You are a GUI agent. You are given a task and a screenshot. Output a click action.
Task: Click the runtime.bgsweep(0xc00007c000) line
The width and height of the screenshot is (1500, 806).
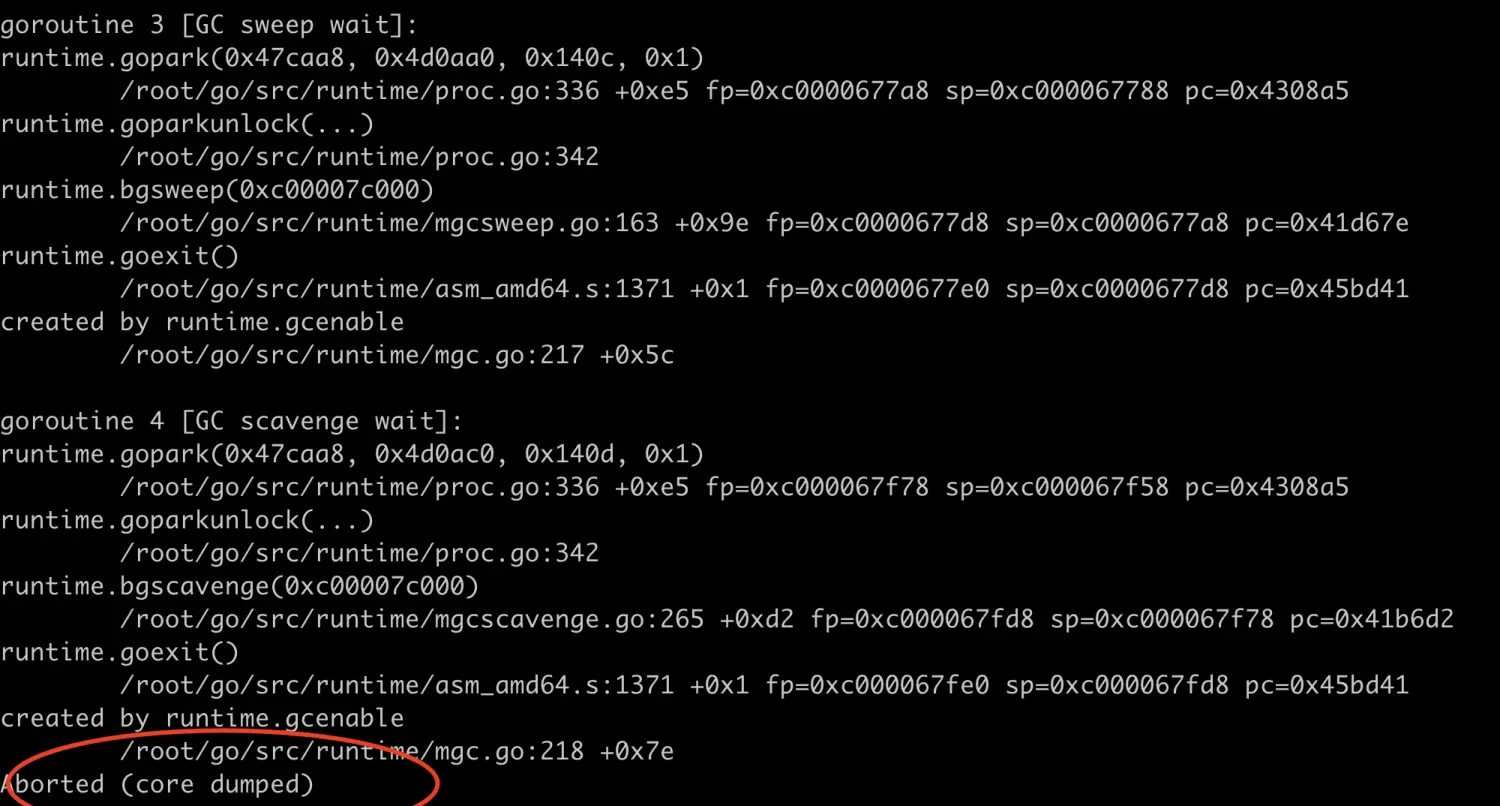coord(217,190)
